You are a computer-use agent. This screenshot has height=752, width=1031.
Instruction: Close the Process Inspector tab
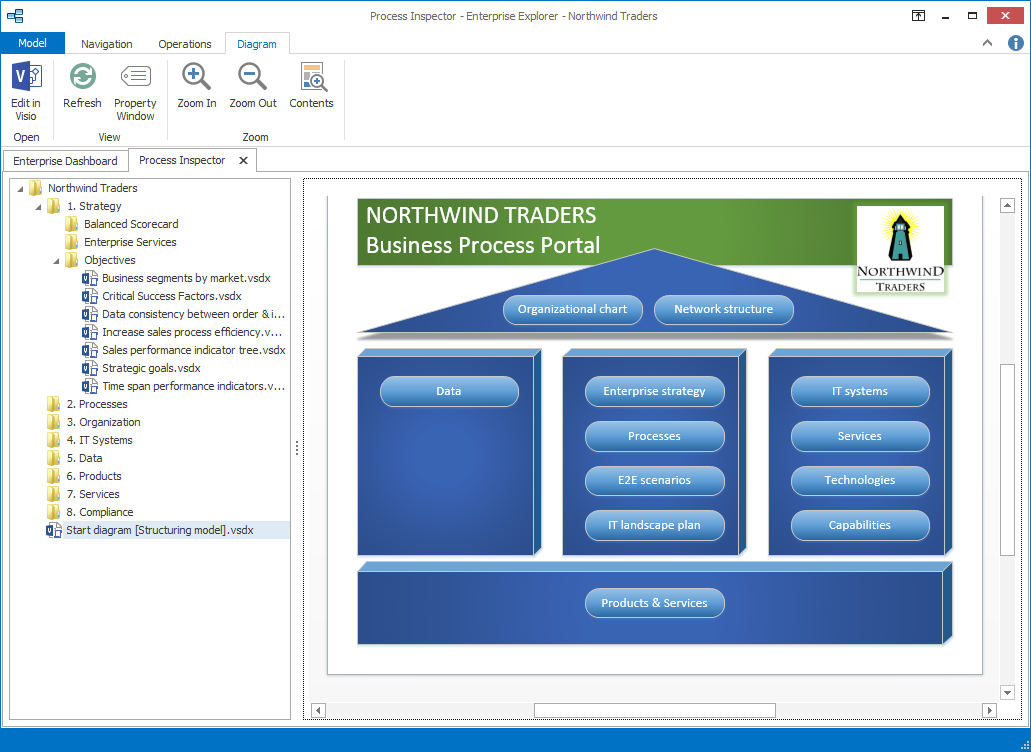click(x=241, y=160)
